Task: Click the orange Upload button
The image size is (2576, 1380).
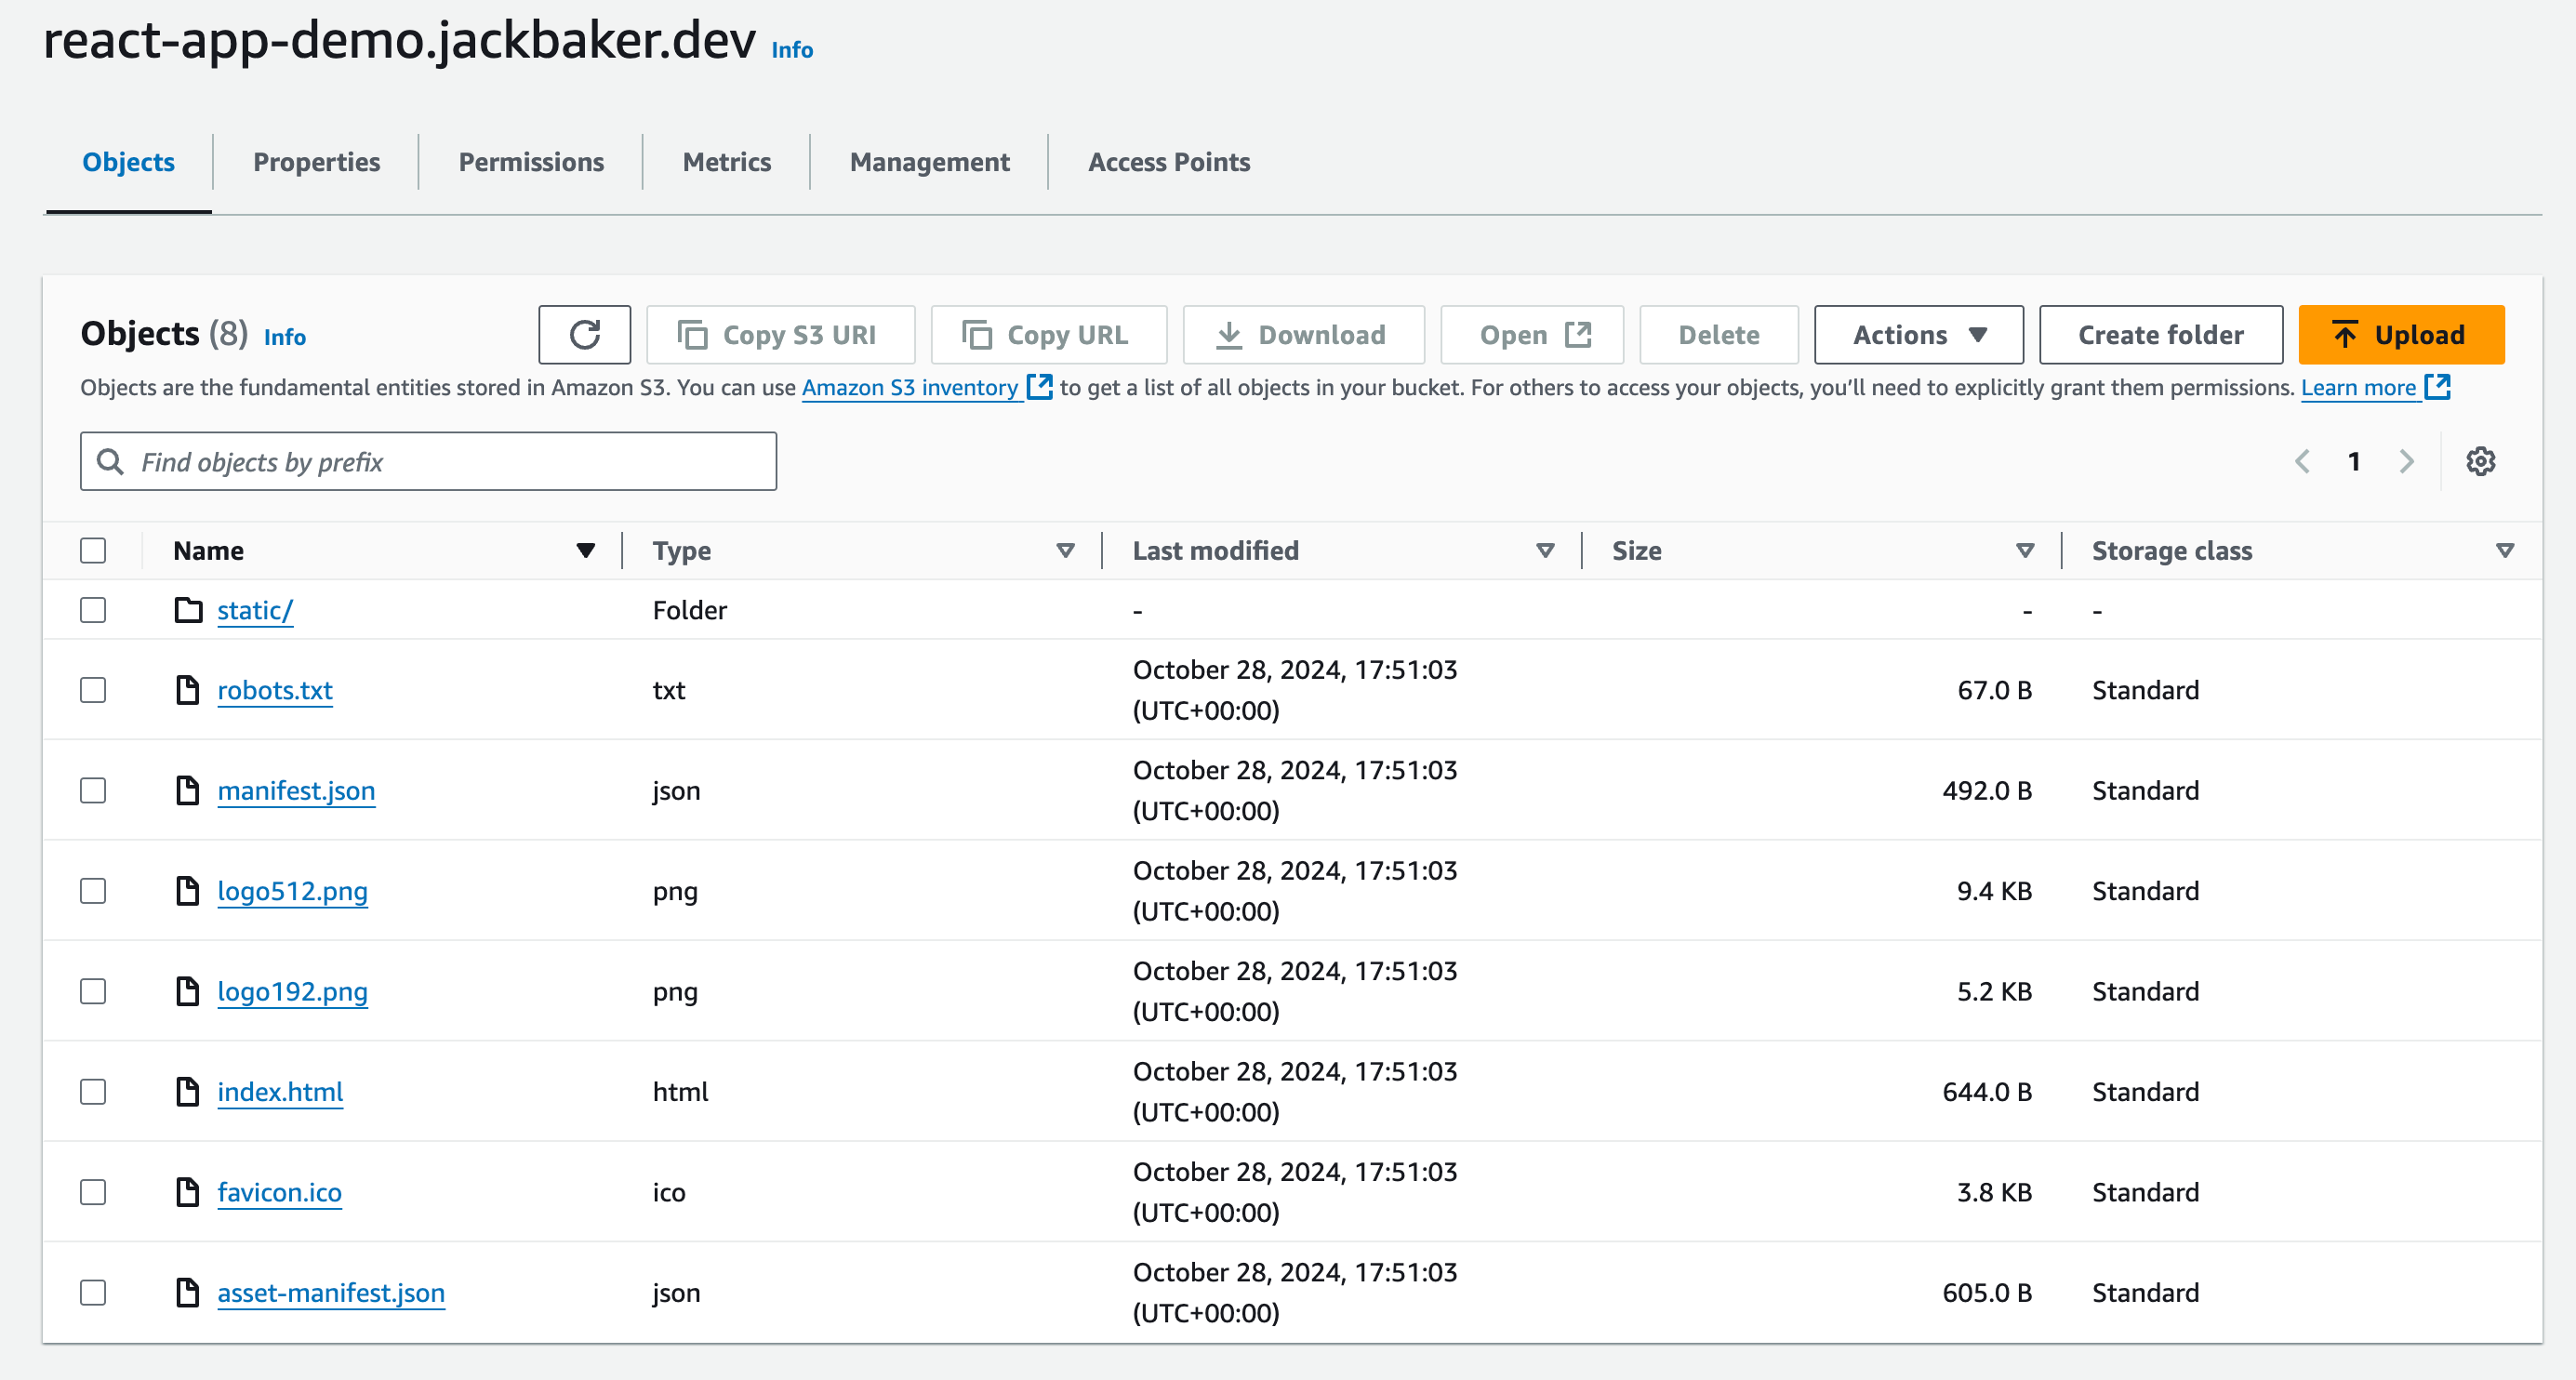Action: point(2400,335)
